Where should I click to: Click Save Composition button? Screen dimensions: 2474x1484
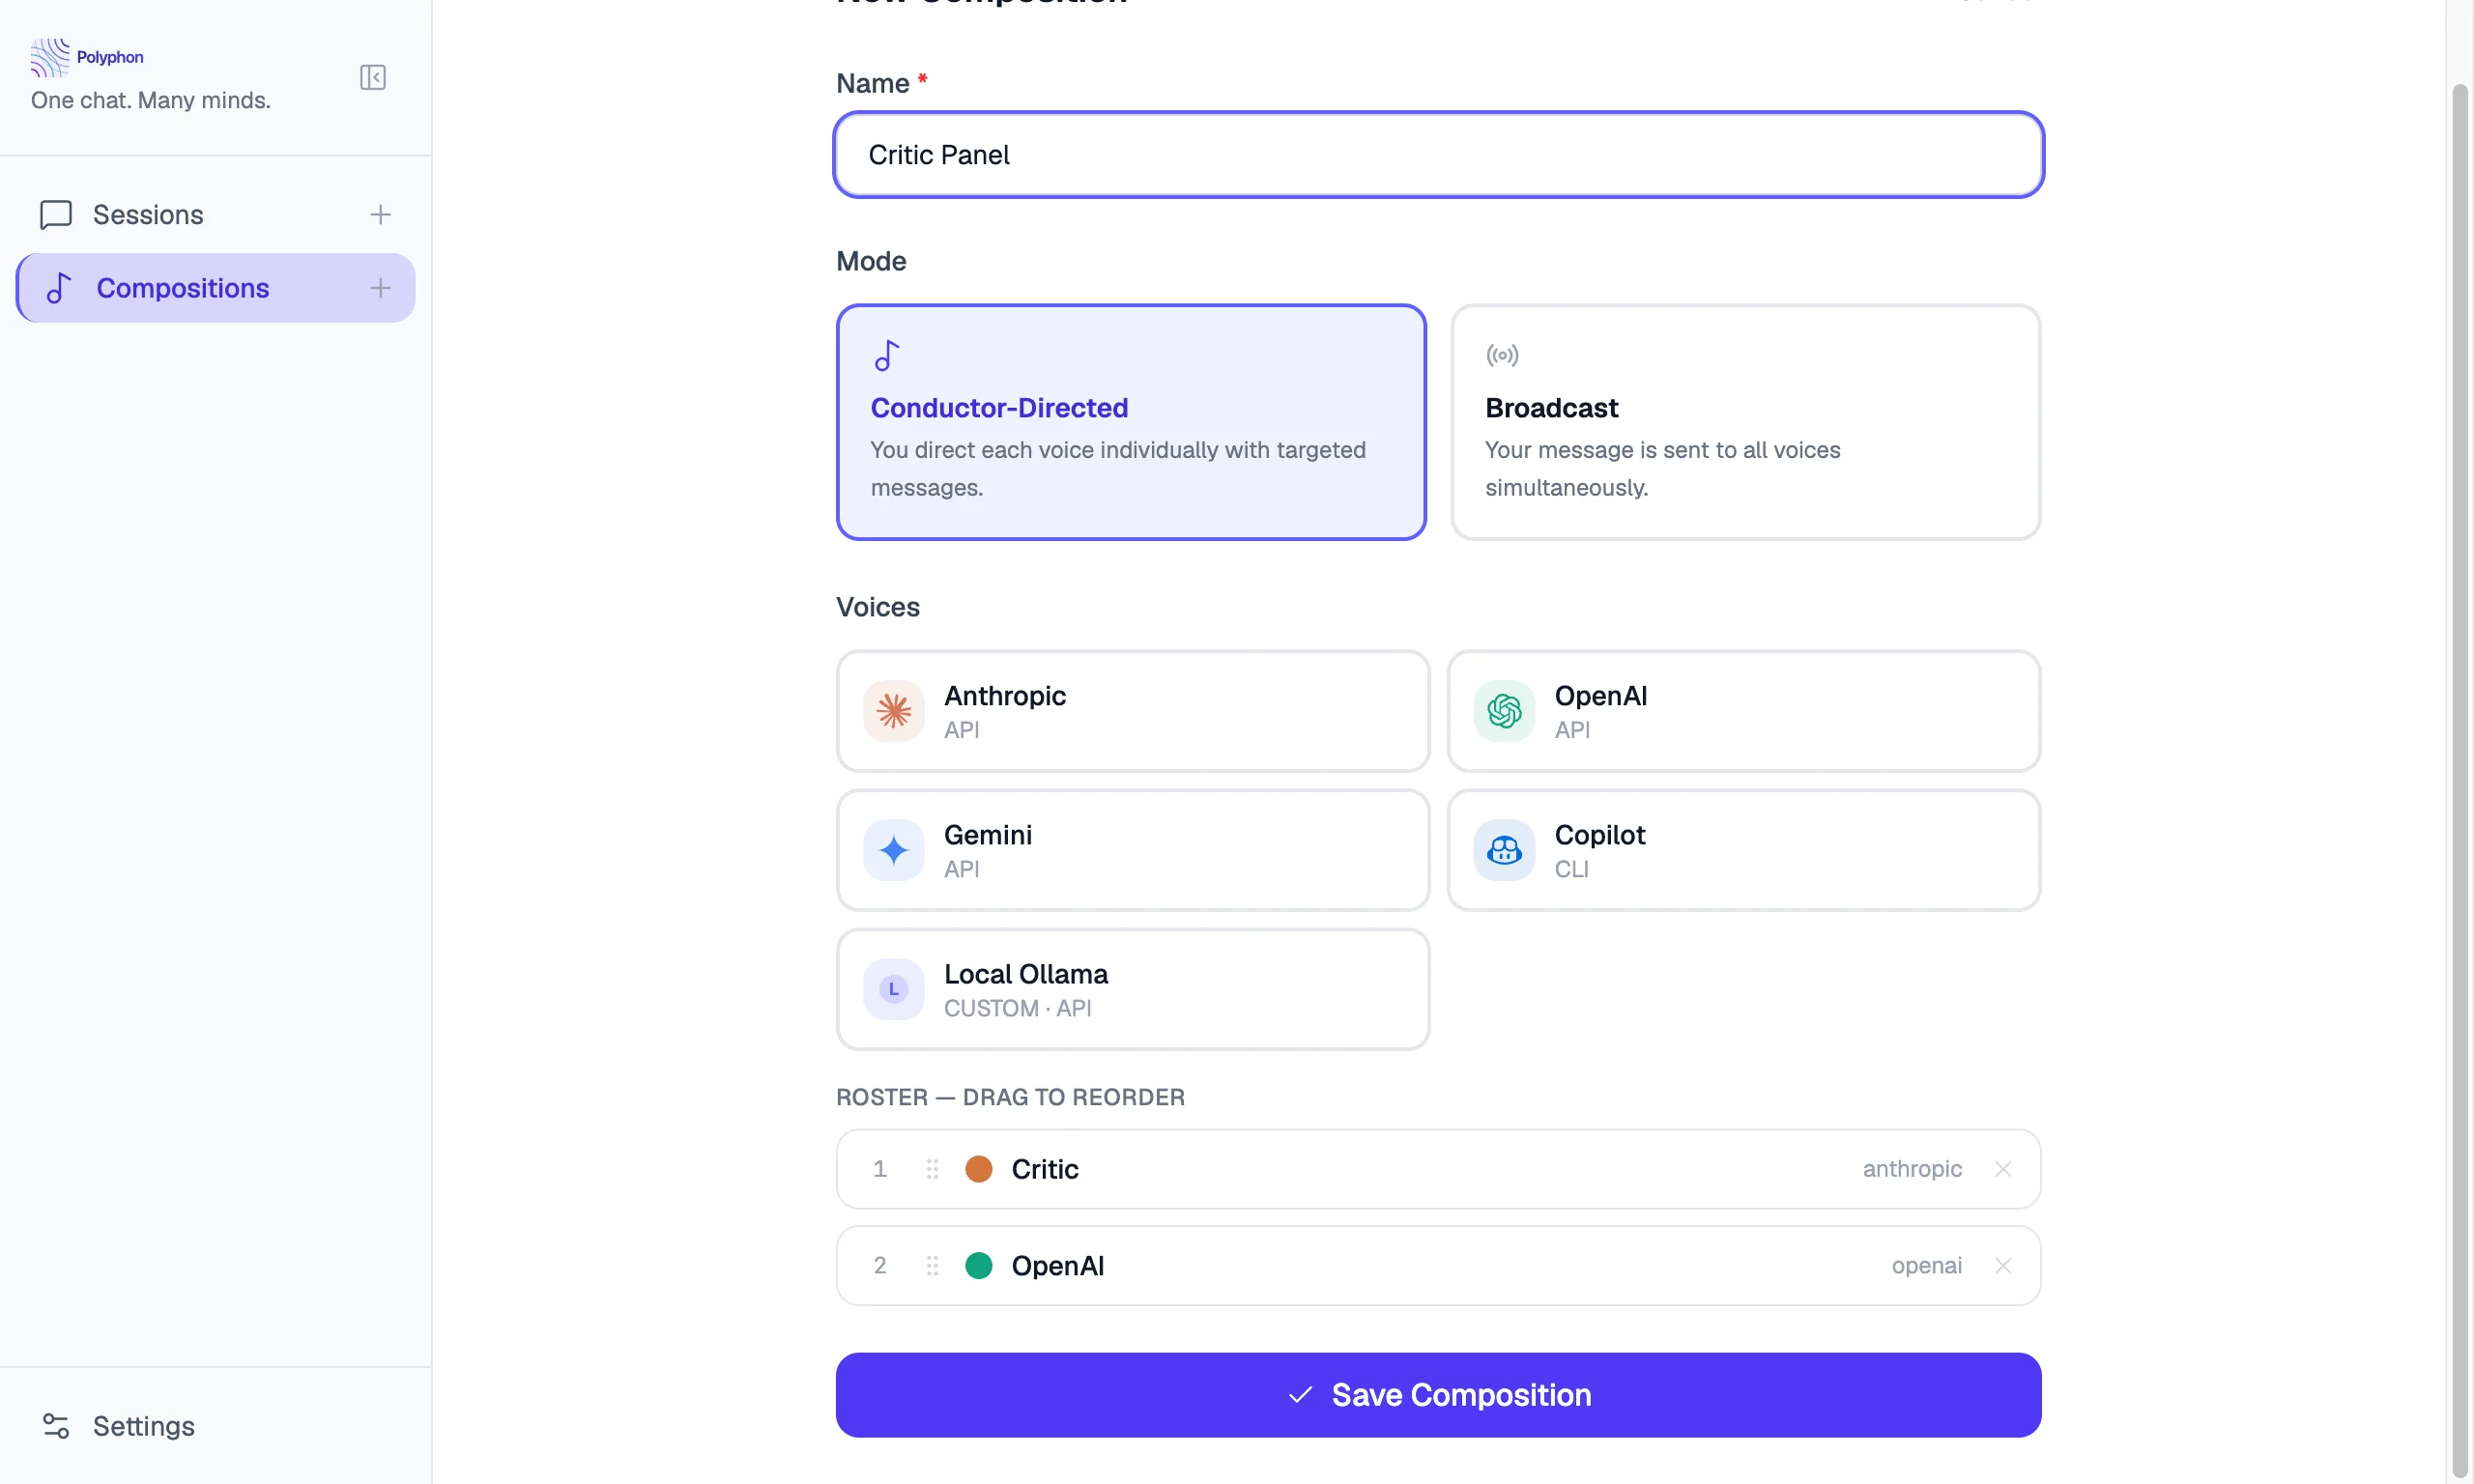[1438, 1395]
